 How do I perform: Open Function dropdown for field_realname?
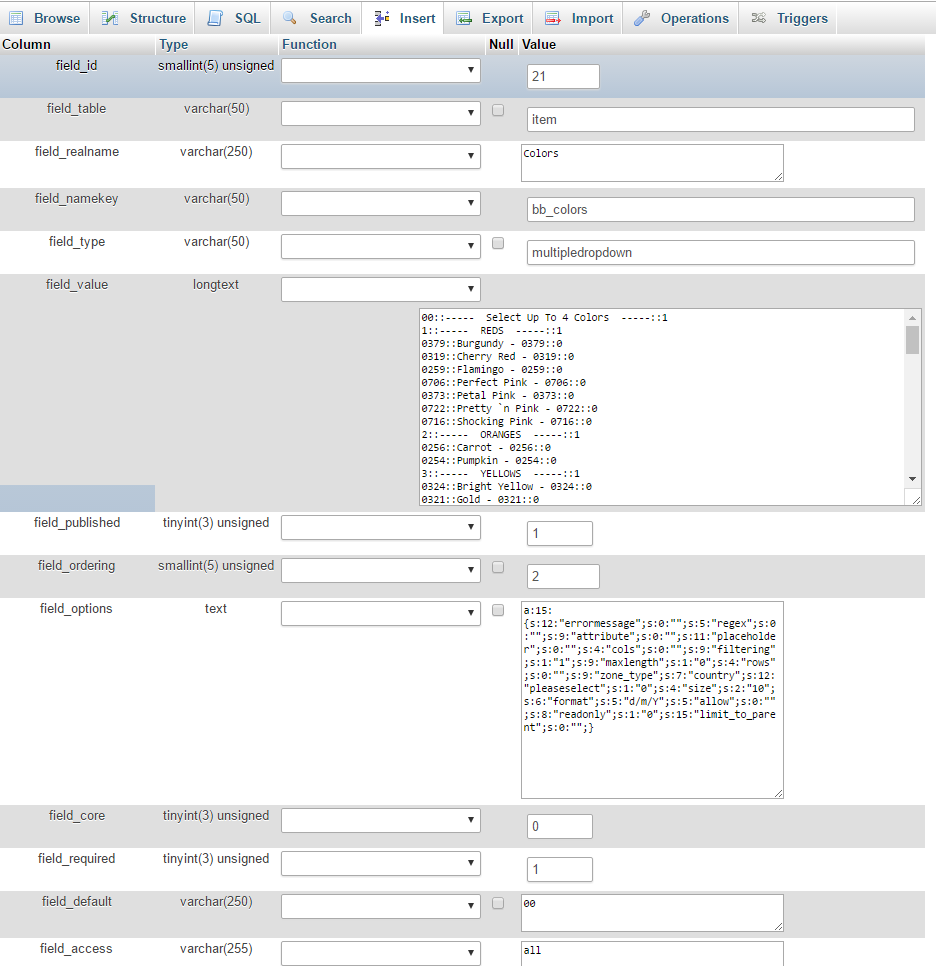coord(381,156)
